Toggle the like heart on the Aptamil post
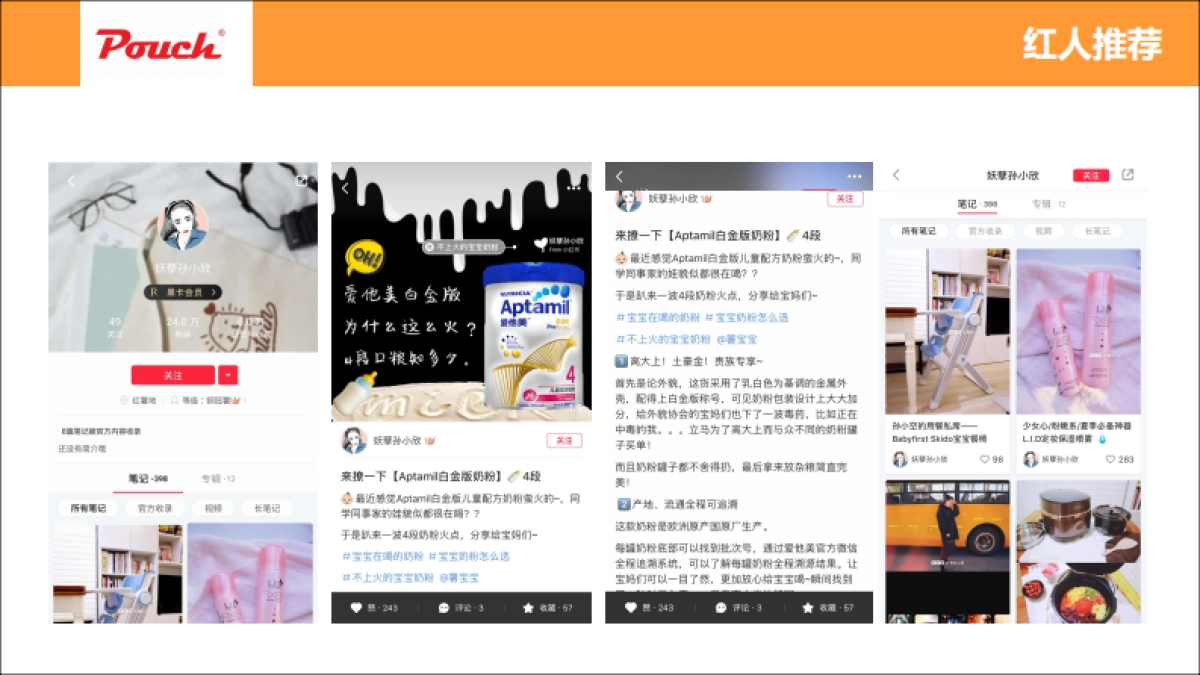 coord(356,607)
